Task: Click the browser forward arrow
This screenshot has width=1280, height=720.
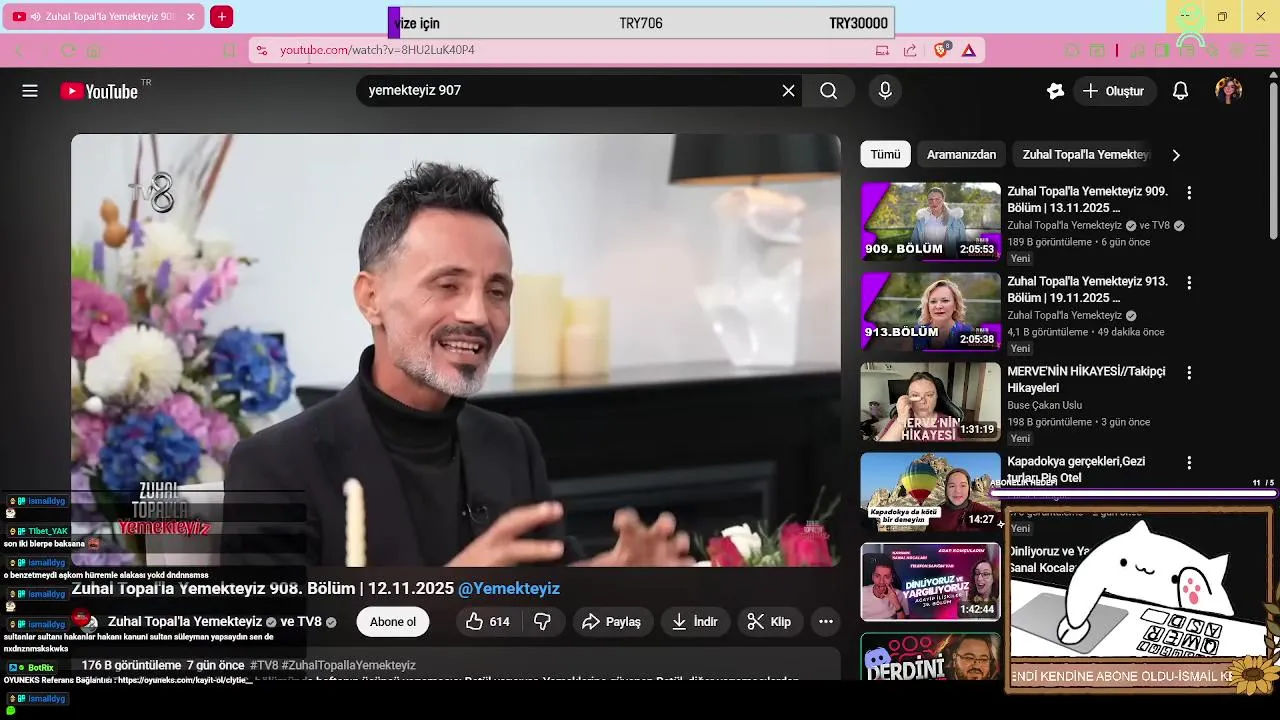Action: click(43, 50)
